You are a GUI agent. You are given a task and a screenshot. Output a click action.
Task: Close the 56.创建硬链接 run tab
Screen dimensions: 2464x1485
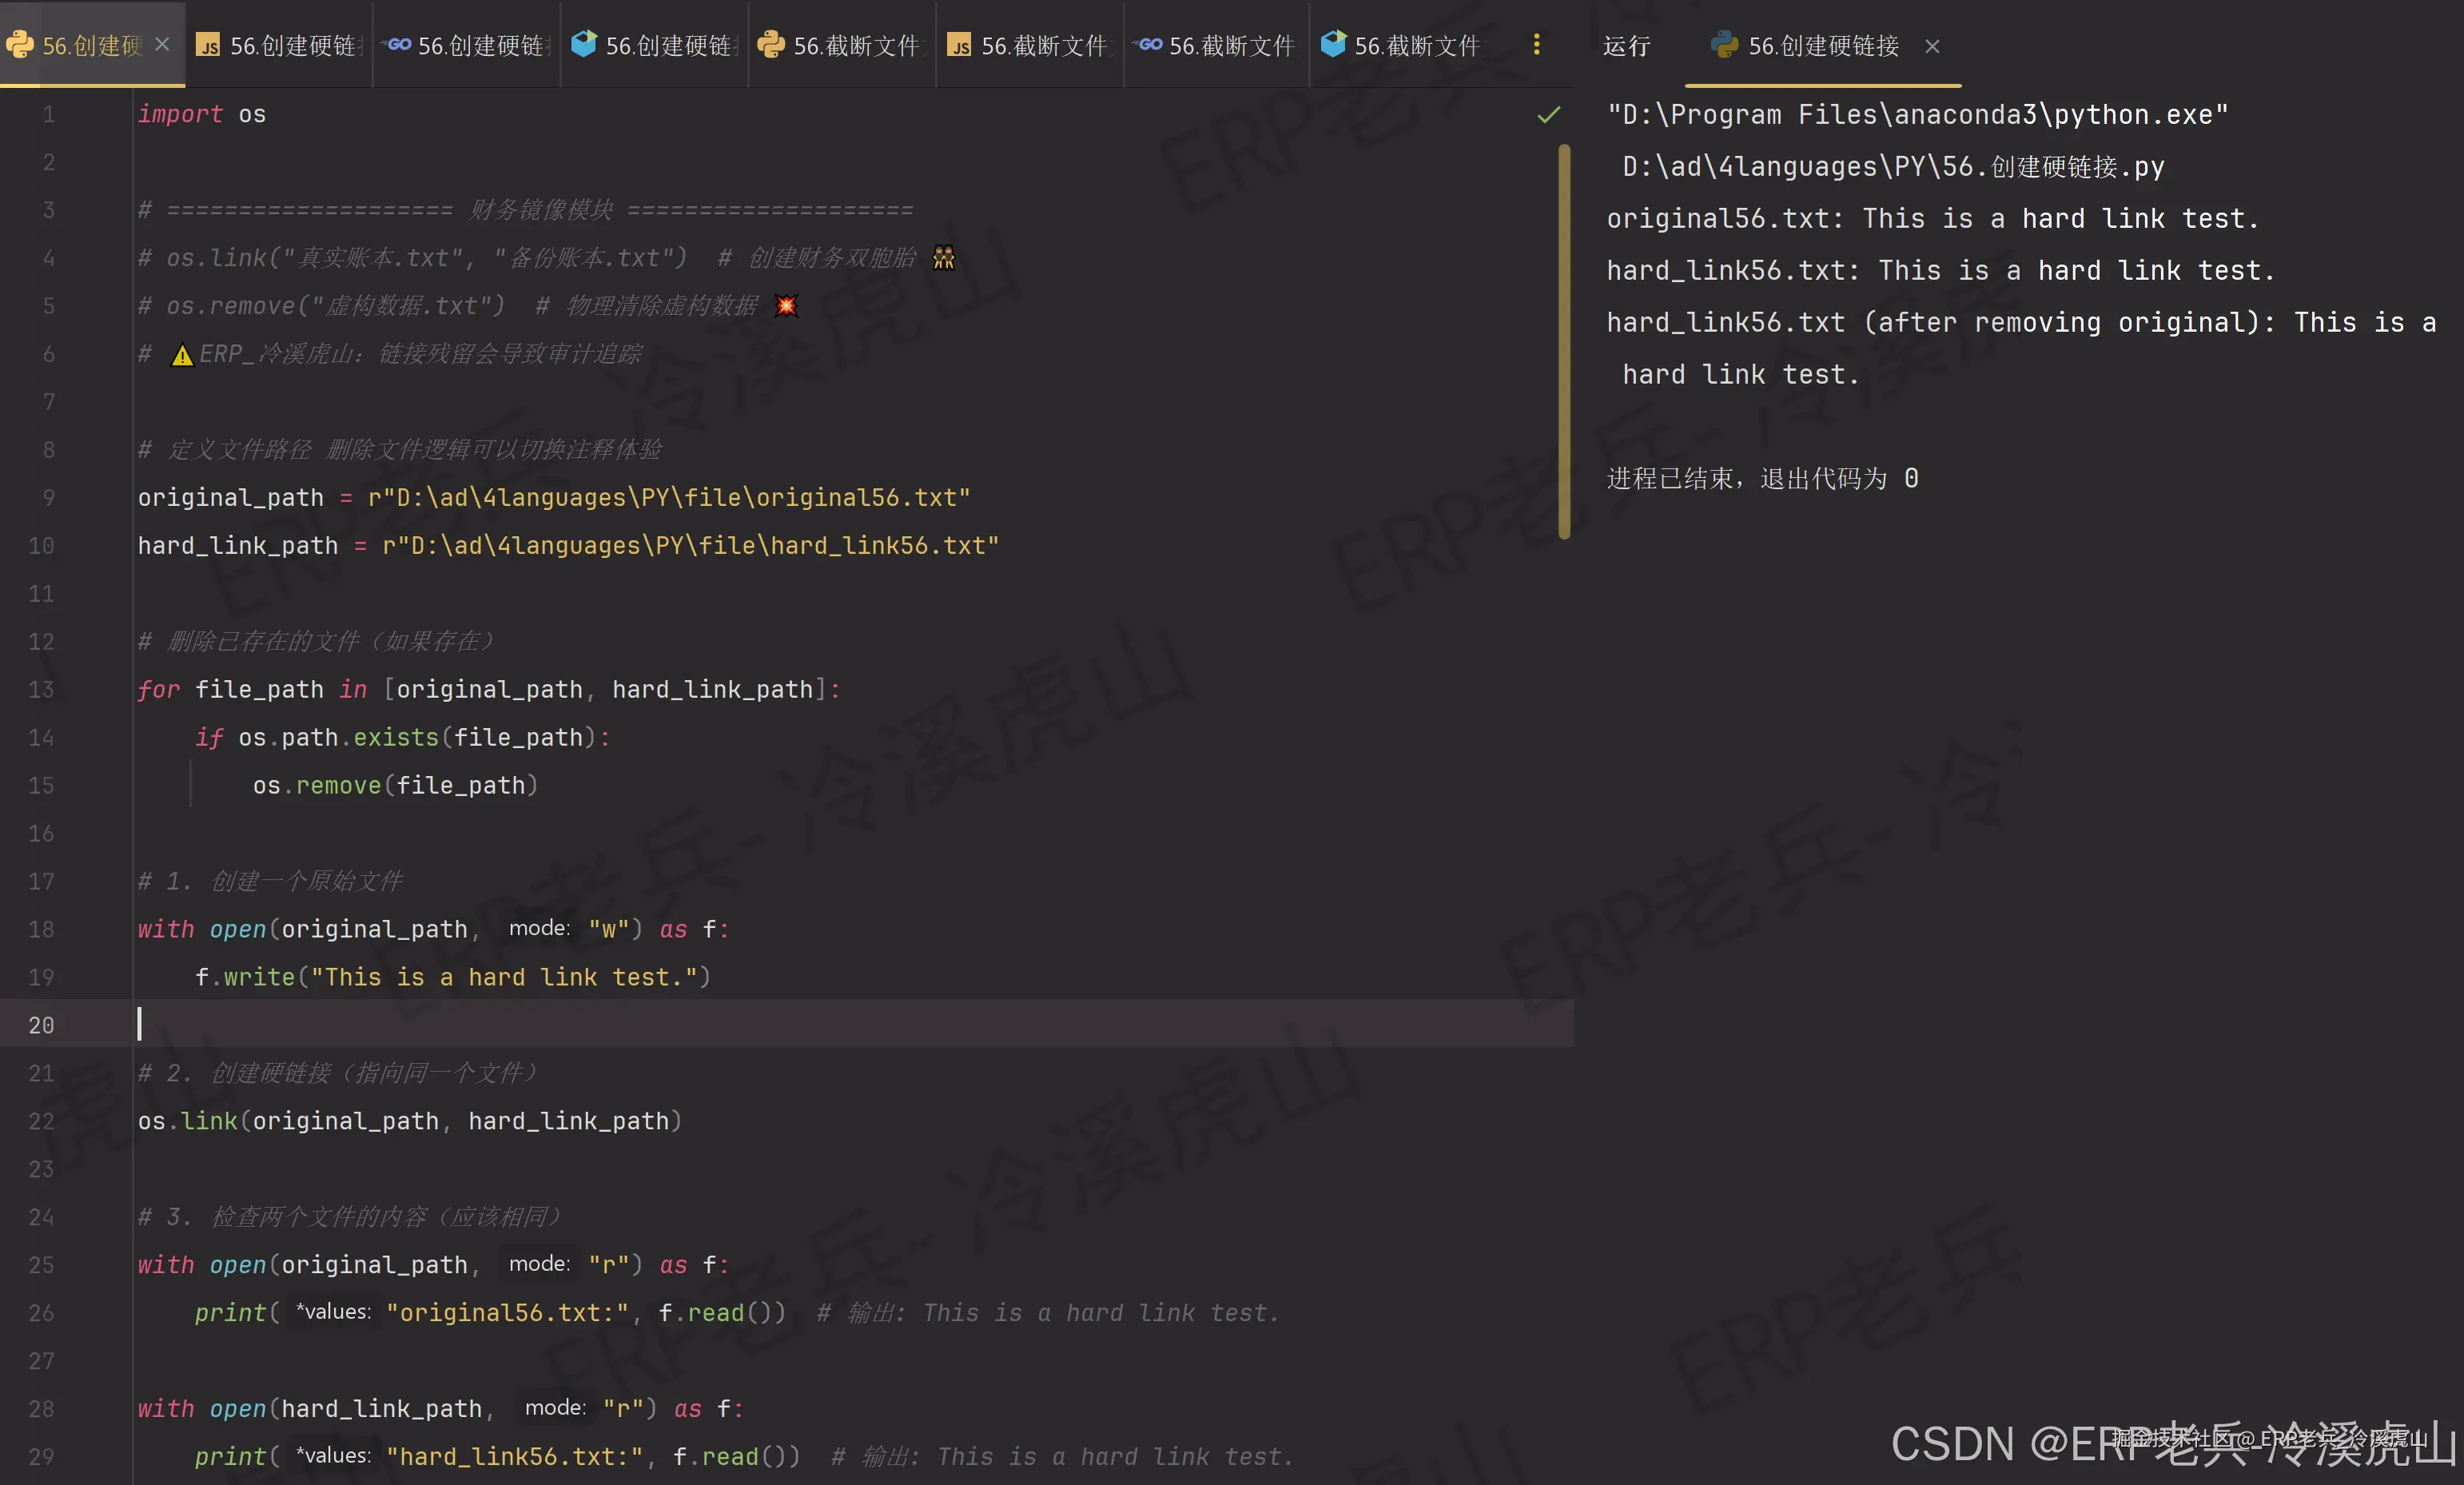click(x=1932, y=46)
